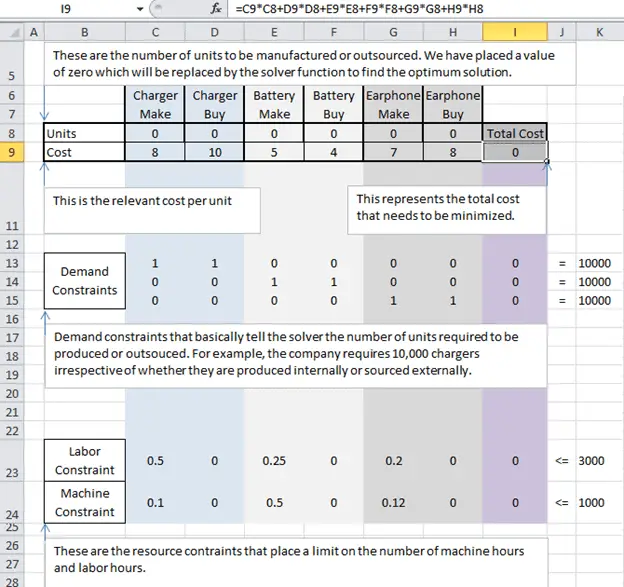Select row 8 header
Viewport: 624px width, 587px height.
(x=12, y=133)
